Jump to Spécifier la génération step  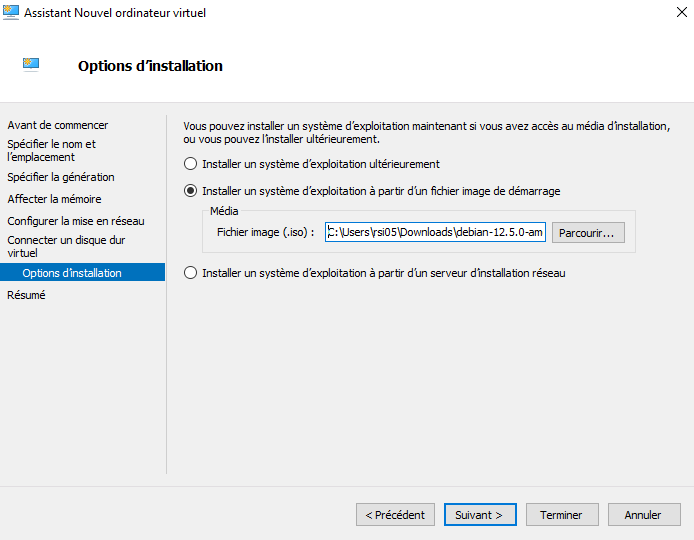tap(61, 177)
